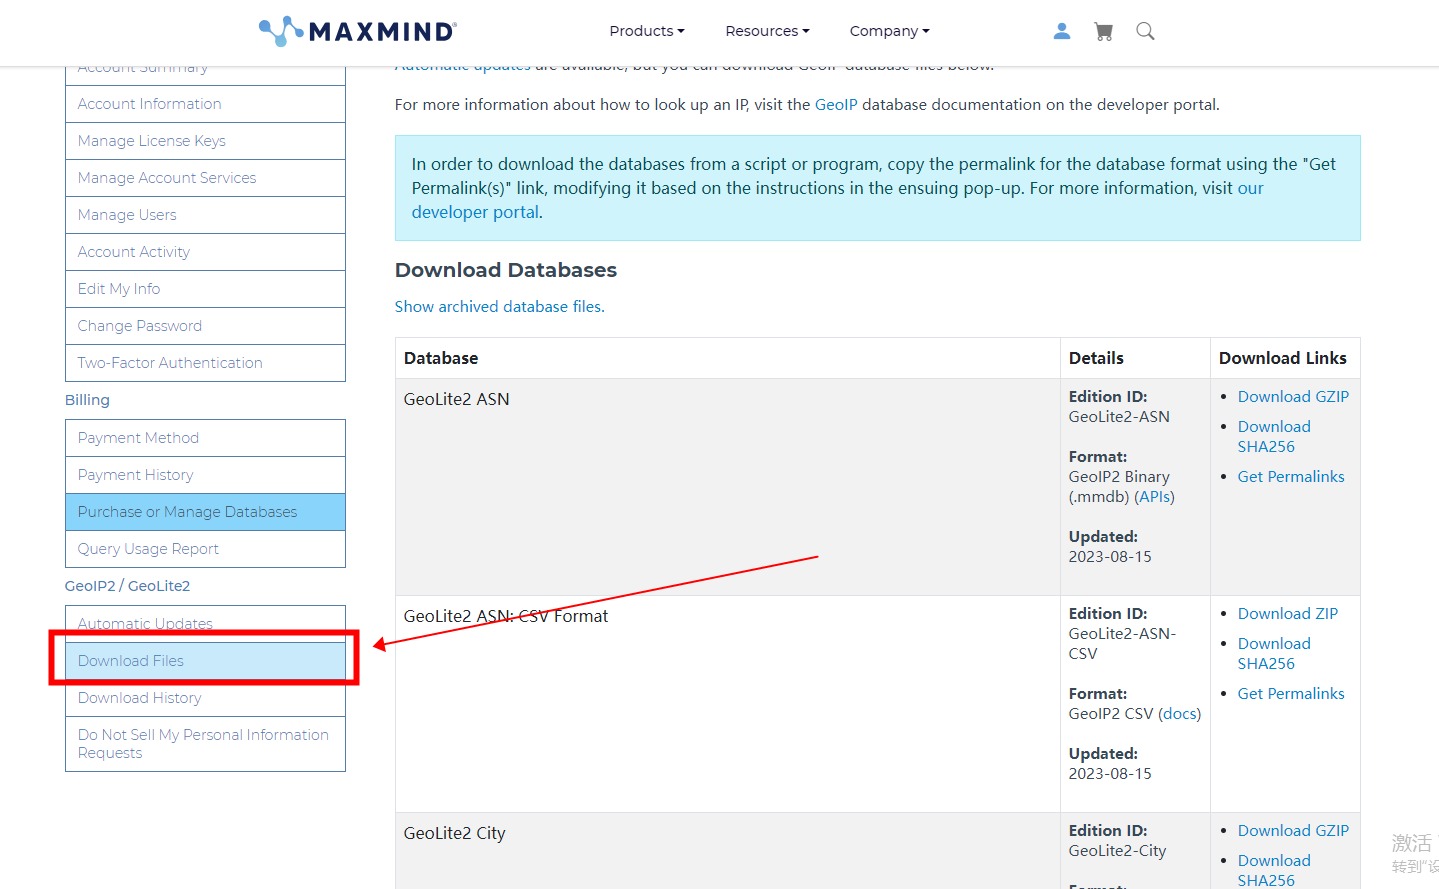The width and height of the screenshot is (1439, 889).
Task: Open Automatic Updates in sidebar
Action: [205, 624]
